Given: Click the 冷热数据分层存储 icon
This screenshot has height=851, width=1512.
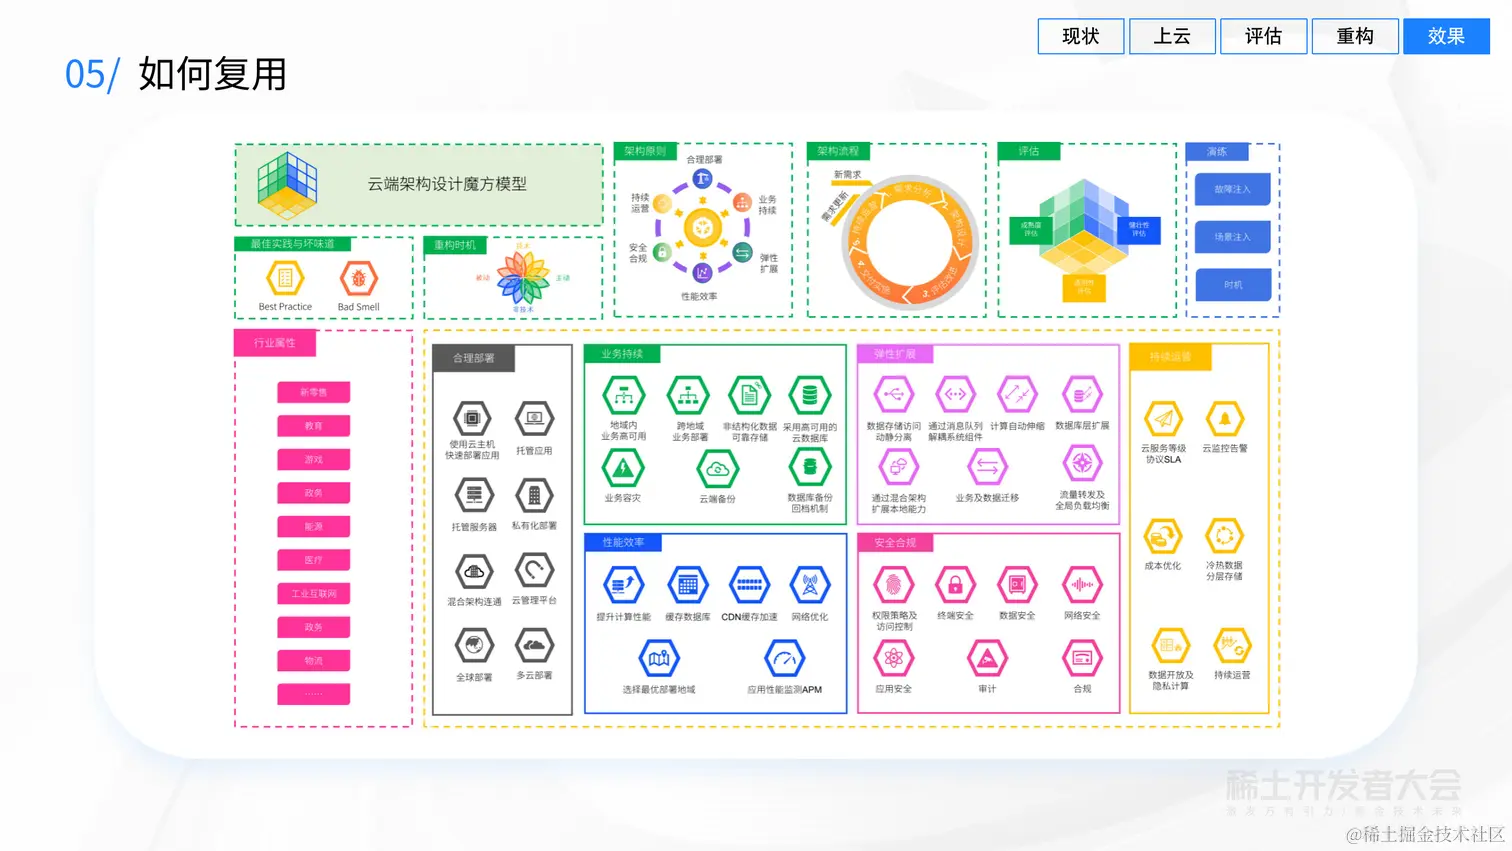Looking at the screenshot, I should 1224,537.
